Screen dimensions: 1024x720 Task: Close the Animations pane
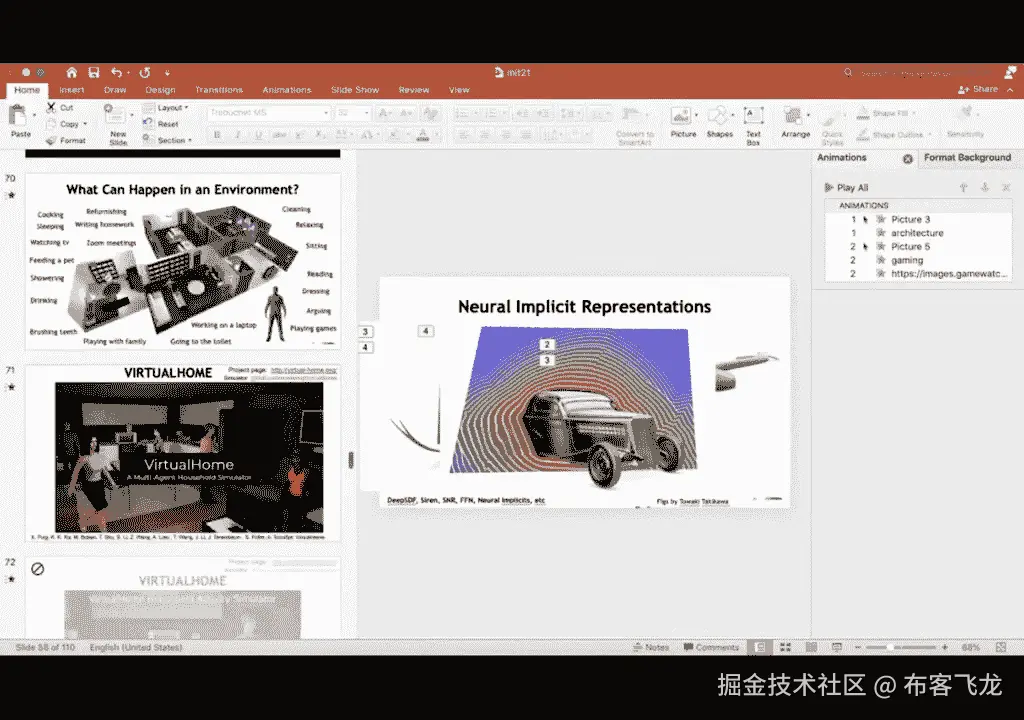(x=908, y=159)
